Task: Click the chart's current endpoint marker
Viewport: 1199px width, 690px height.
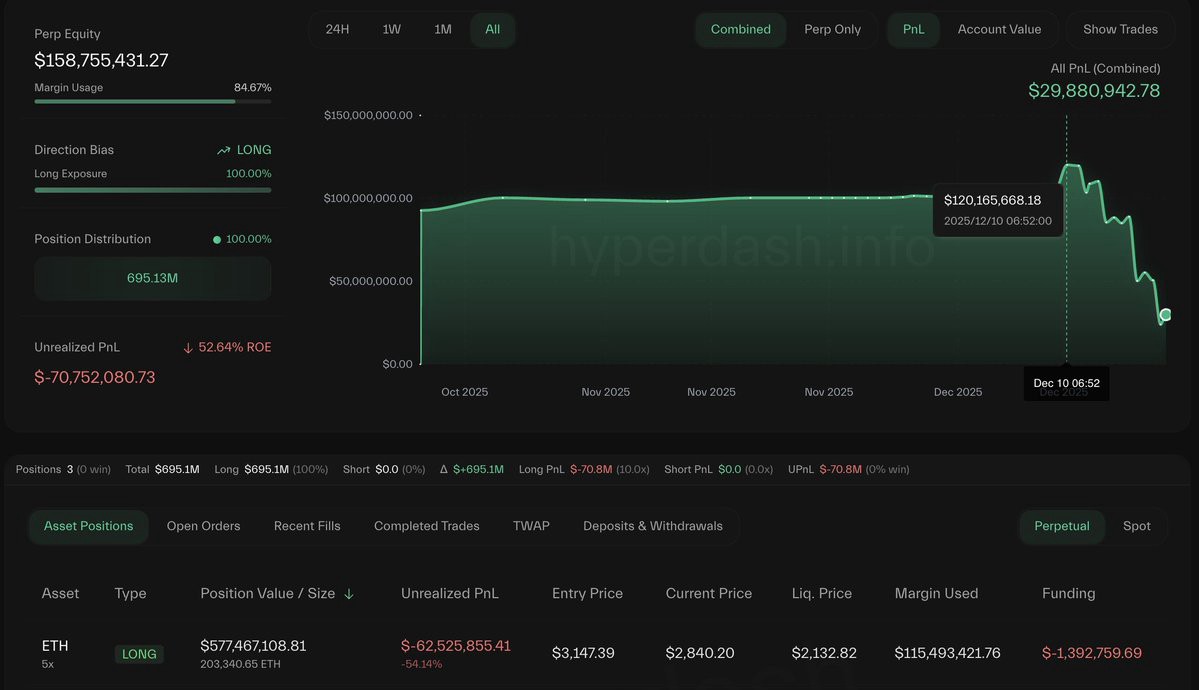Action: click(x=1165, y=314)
